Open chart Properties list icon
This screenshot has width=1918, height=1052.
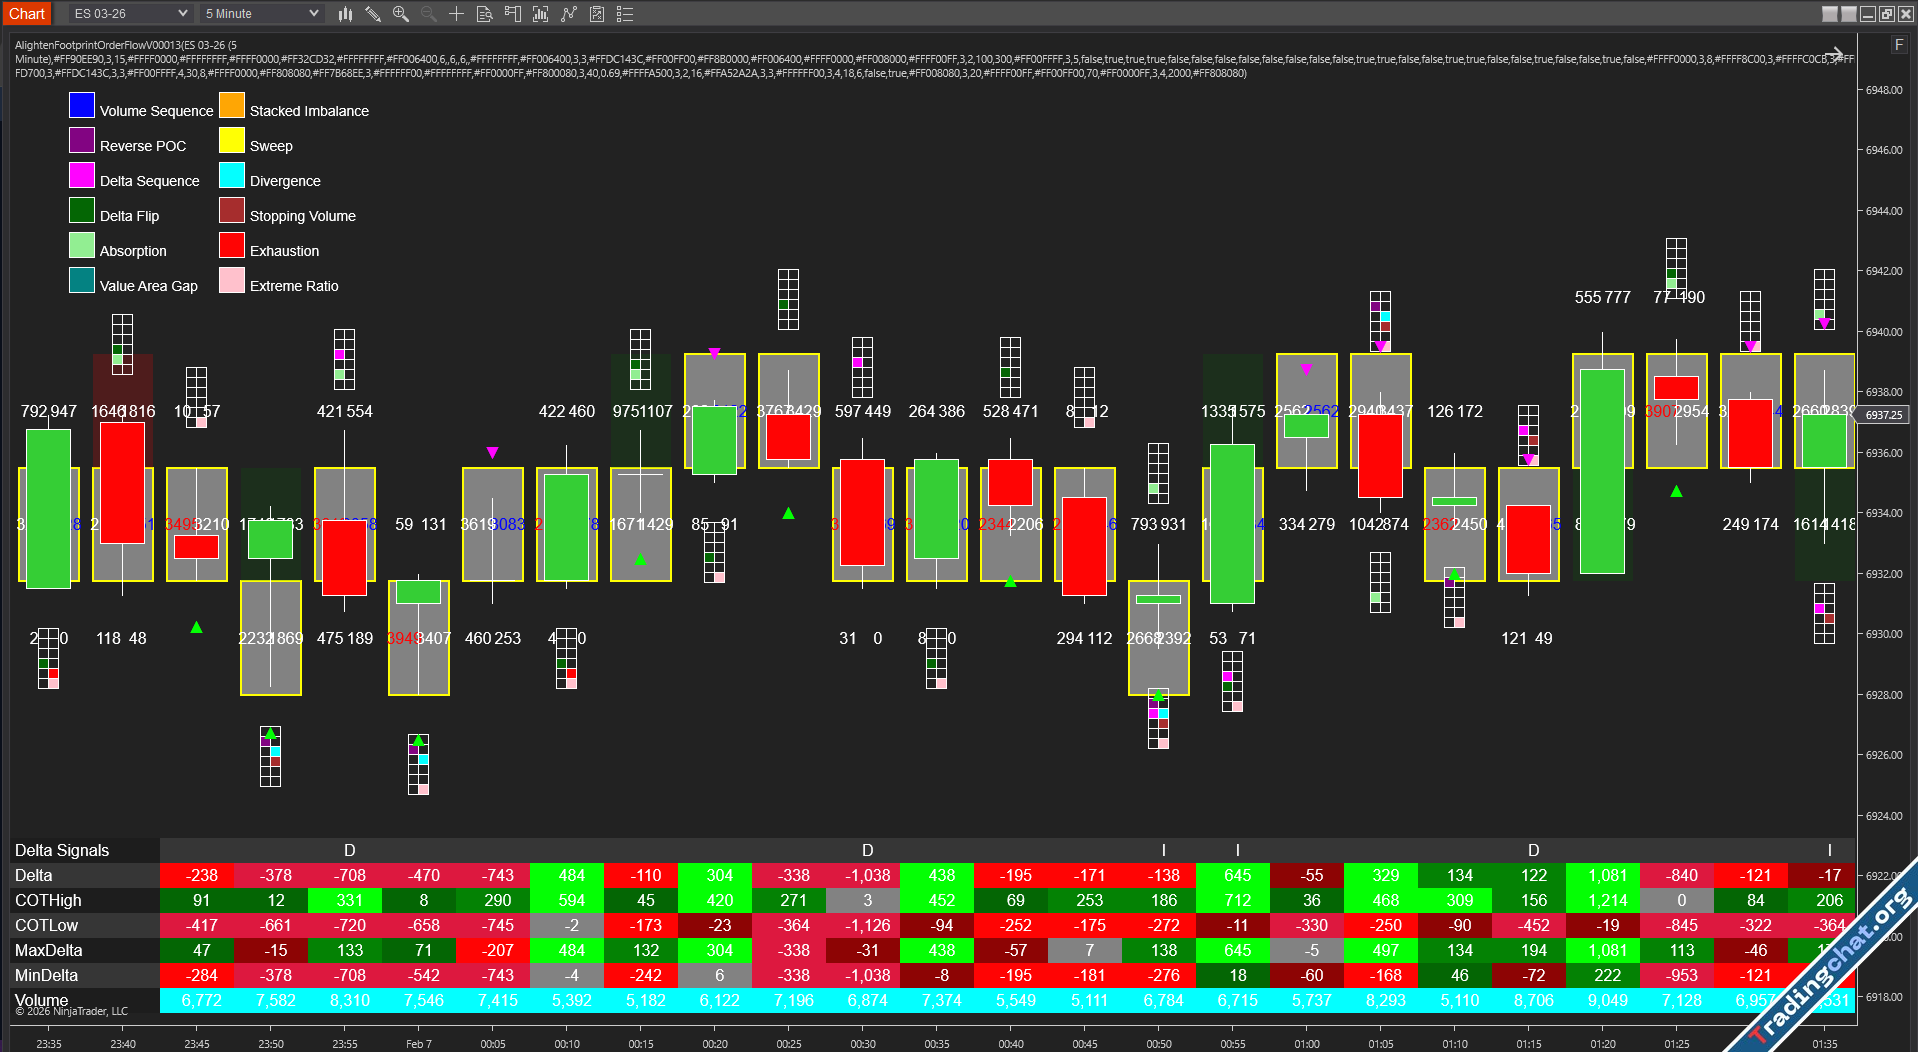coord(625,14)
